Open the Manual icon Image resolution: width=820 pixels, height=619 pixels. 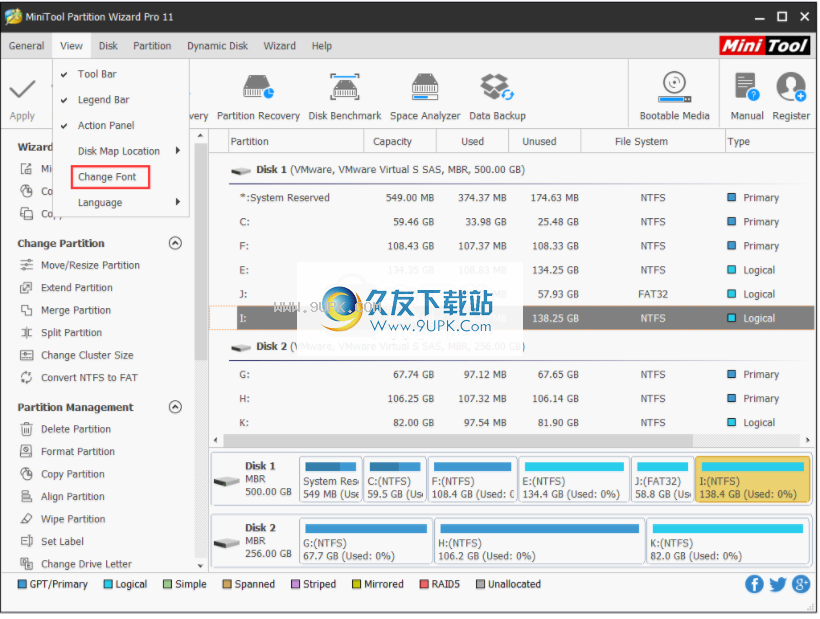[x=746, y=87]
